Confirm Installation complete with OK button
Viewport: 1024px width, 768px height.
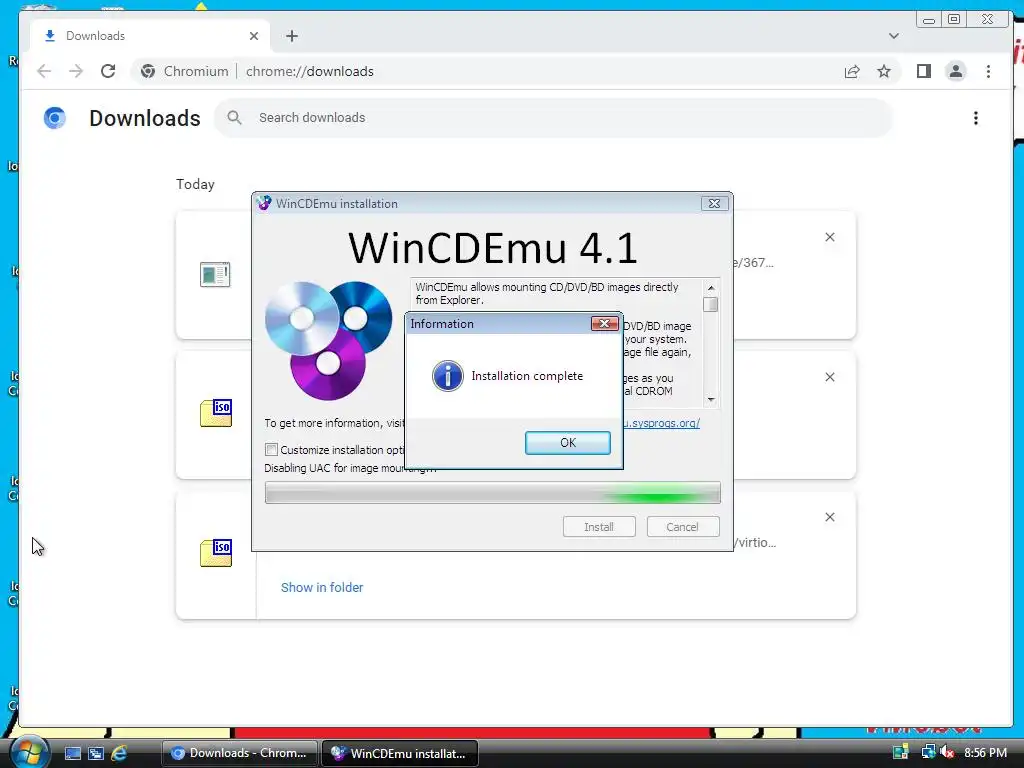[568, 443]
